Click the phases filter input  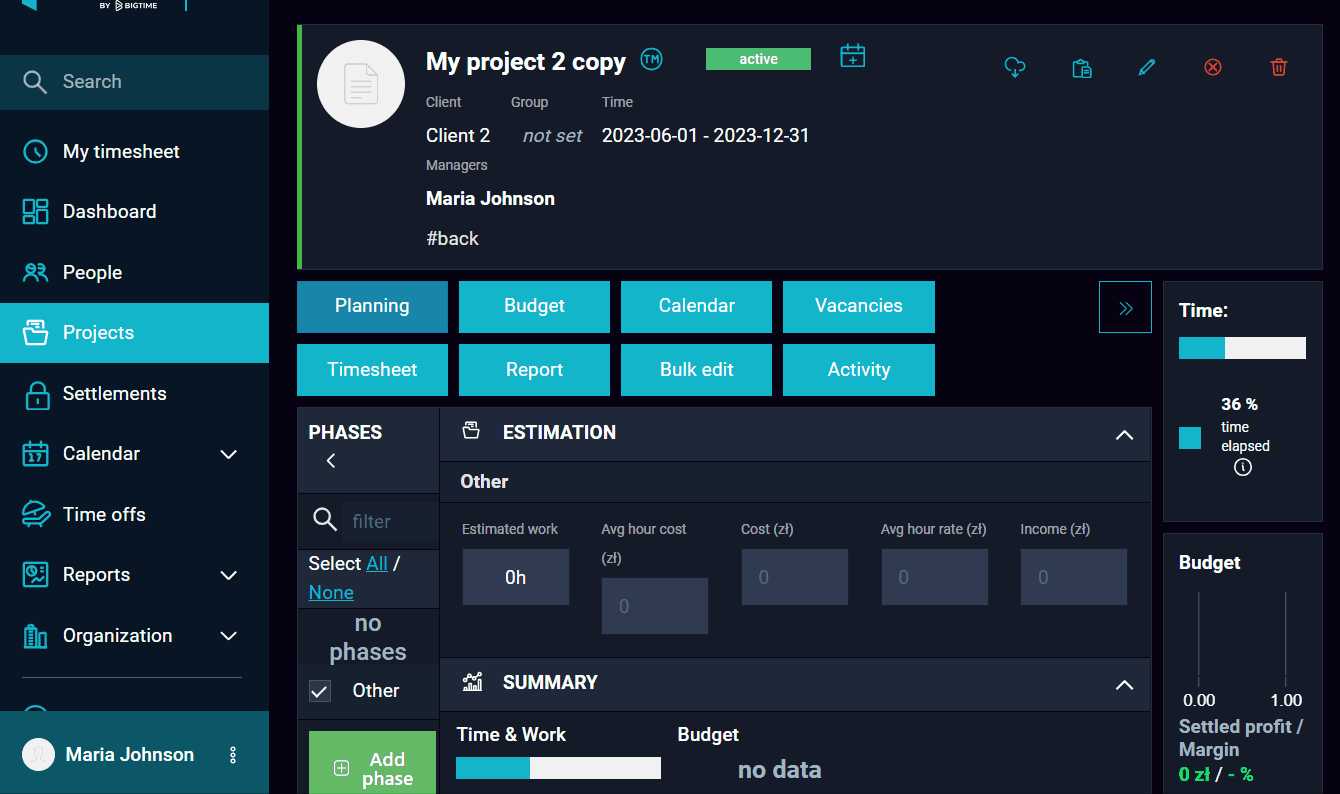point(391,521)
